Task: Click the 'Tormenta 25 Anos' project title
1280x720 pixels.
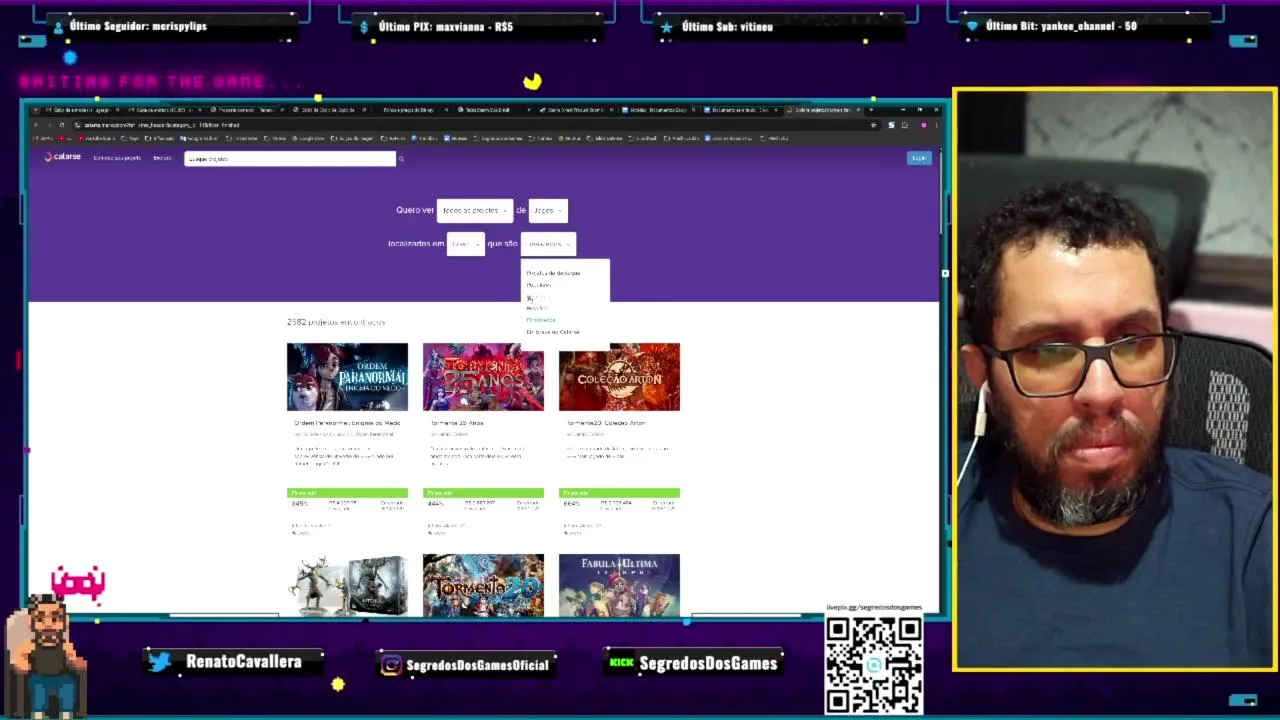Action: point(457,423)
